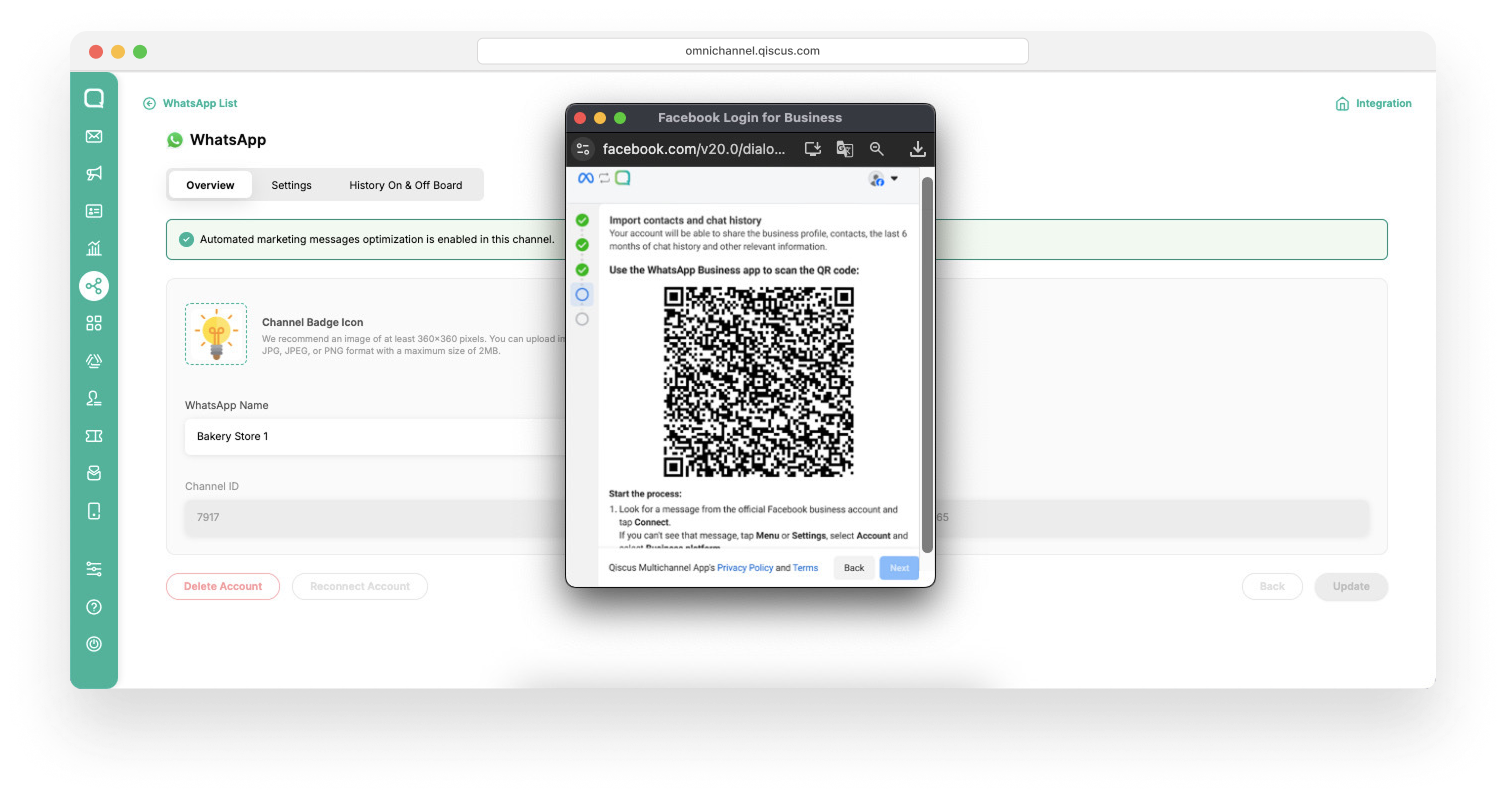1506x798 pixels.
Task: Click the zoom magnifier icon in popup toolbar
Action: 877,149
